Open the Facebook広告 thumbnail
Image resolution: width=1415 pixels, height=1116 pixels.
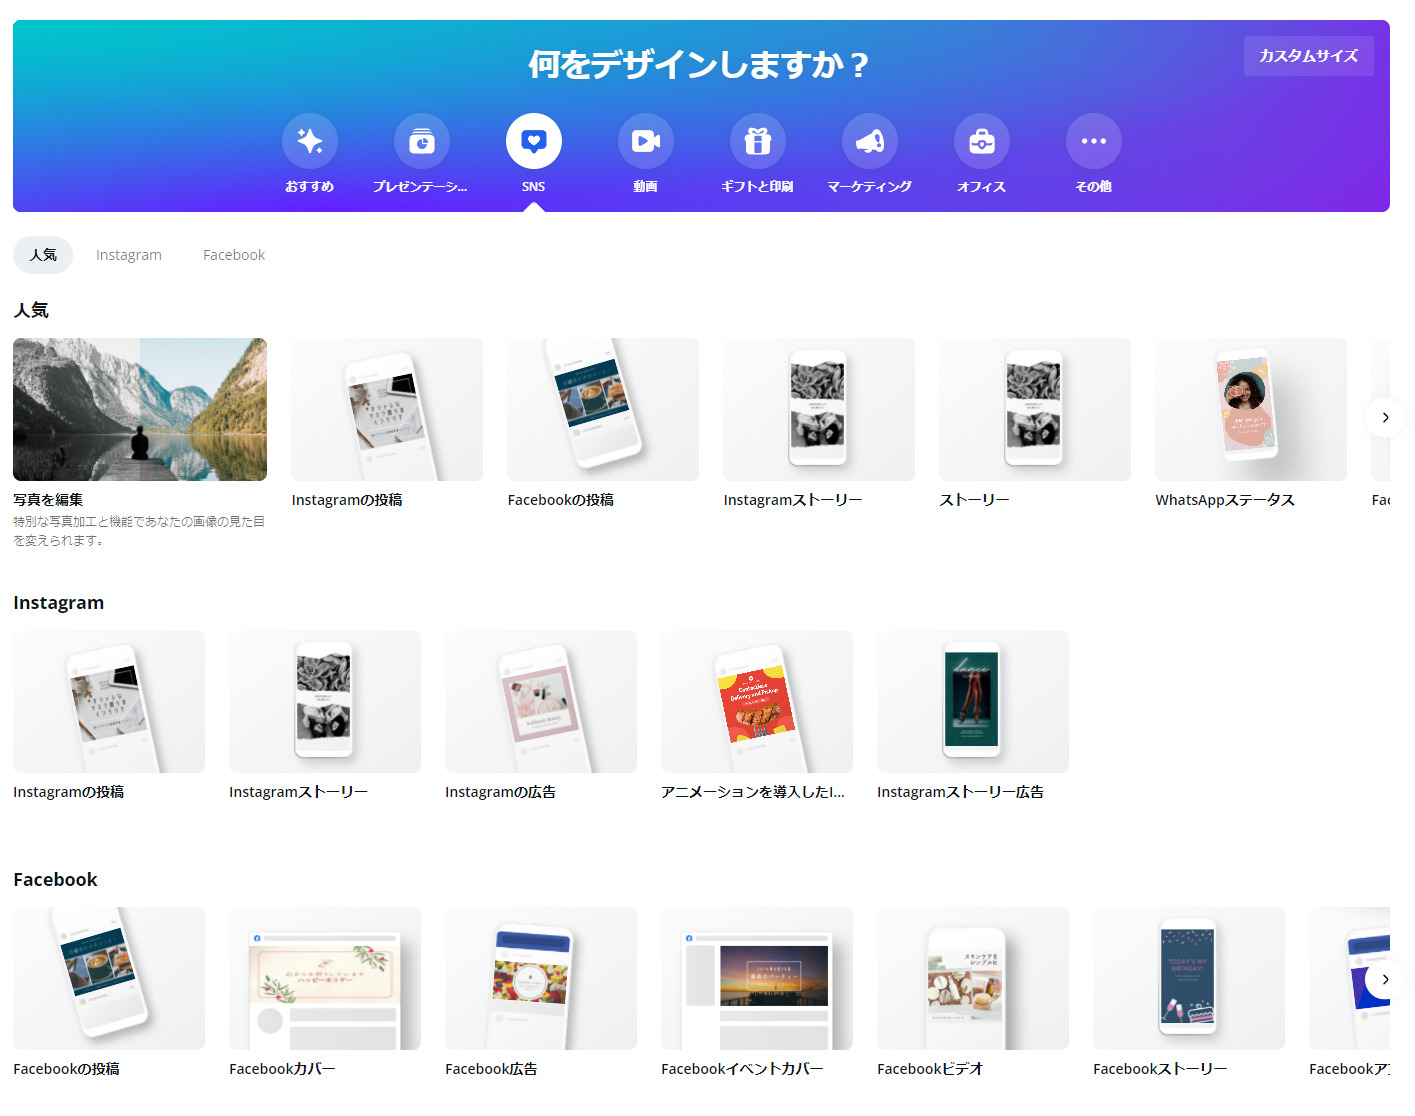(541, 978)
